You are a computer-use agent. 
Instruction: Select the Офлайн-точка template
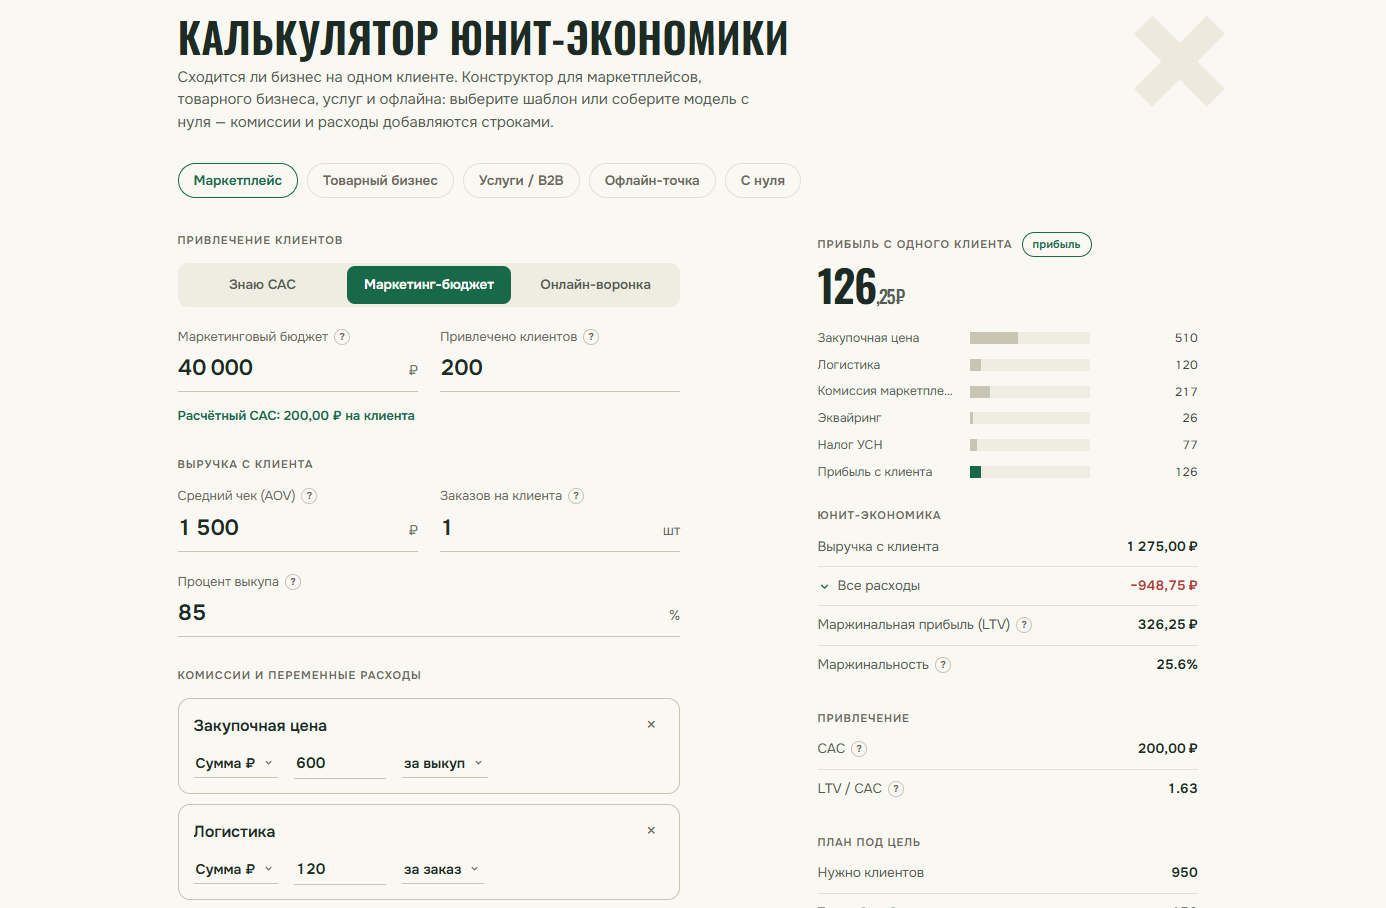coord(652,181)
